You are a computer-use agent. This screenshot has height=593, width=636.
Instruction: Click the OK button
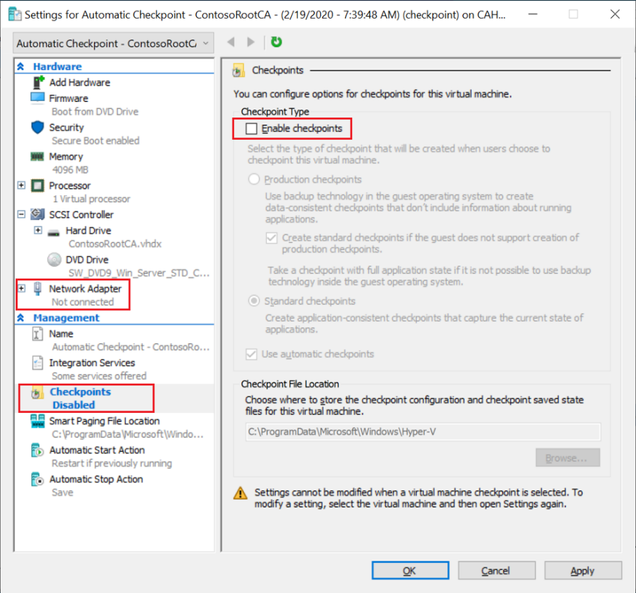(x=410, y=571)
